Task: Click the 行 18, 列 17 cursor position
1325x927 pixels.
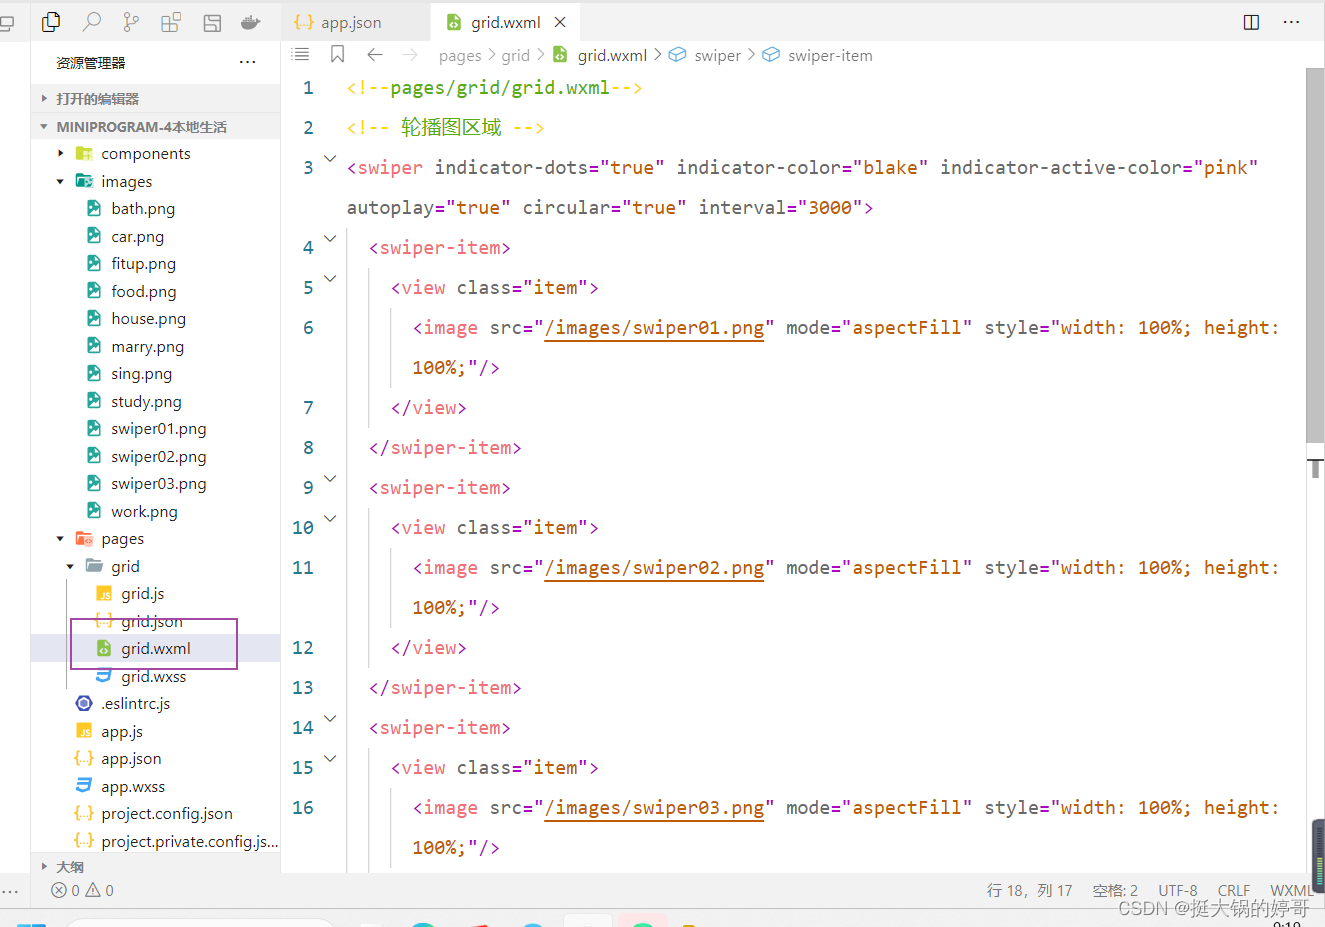Action: click(x=1029, y=890)
